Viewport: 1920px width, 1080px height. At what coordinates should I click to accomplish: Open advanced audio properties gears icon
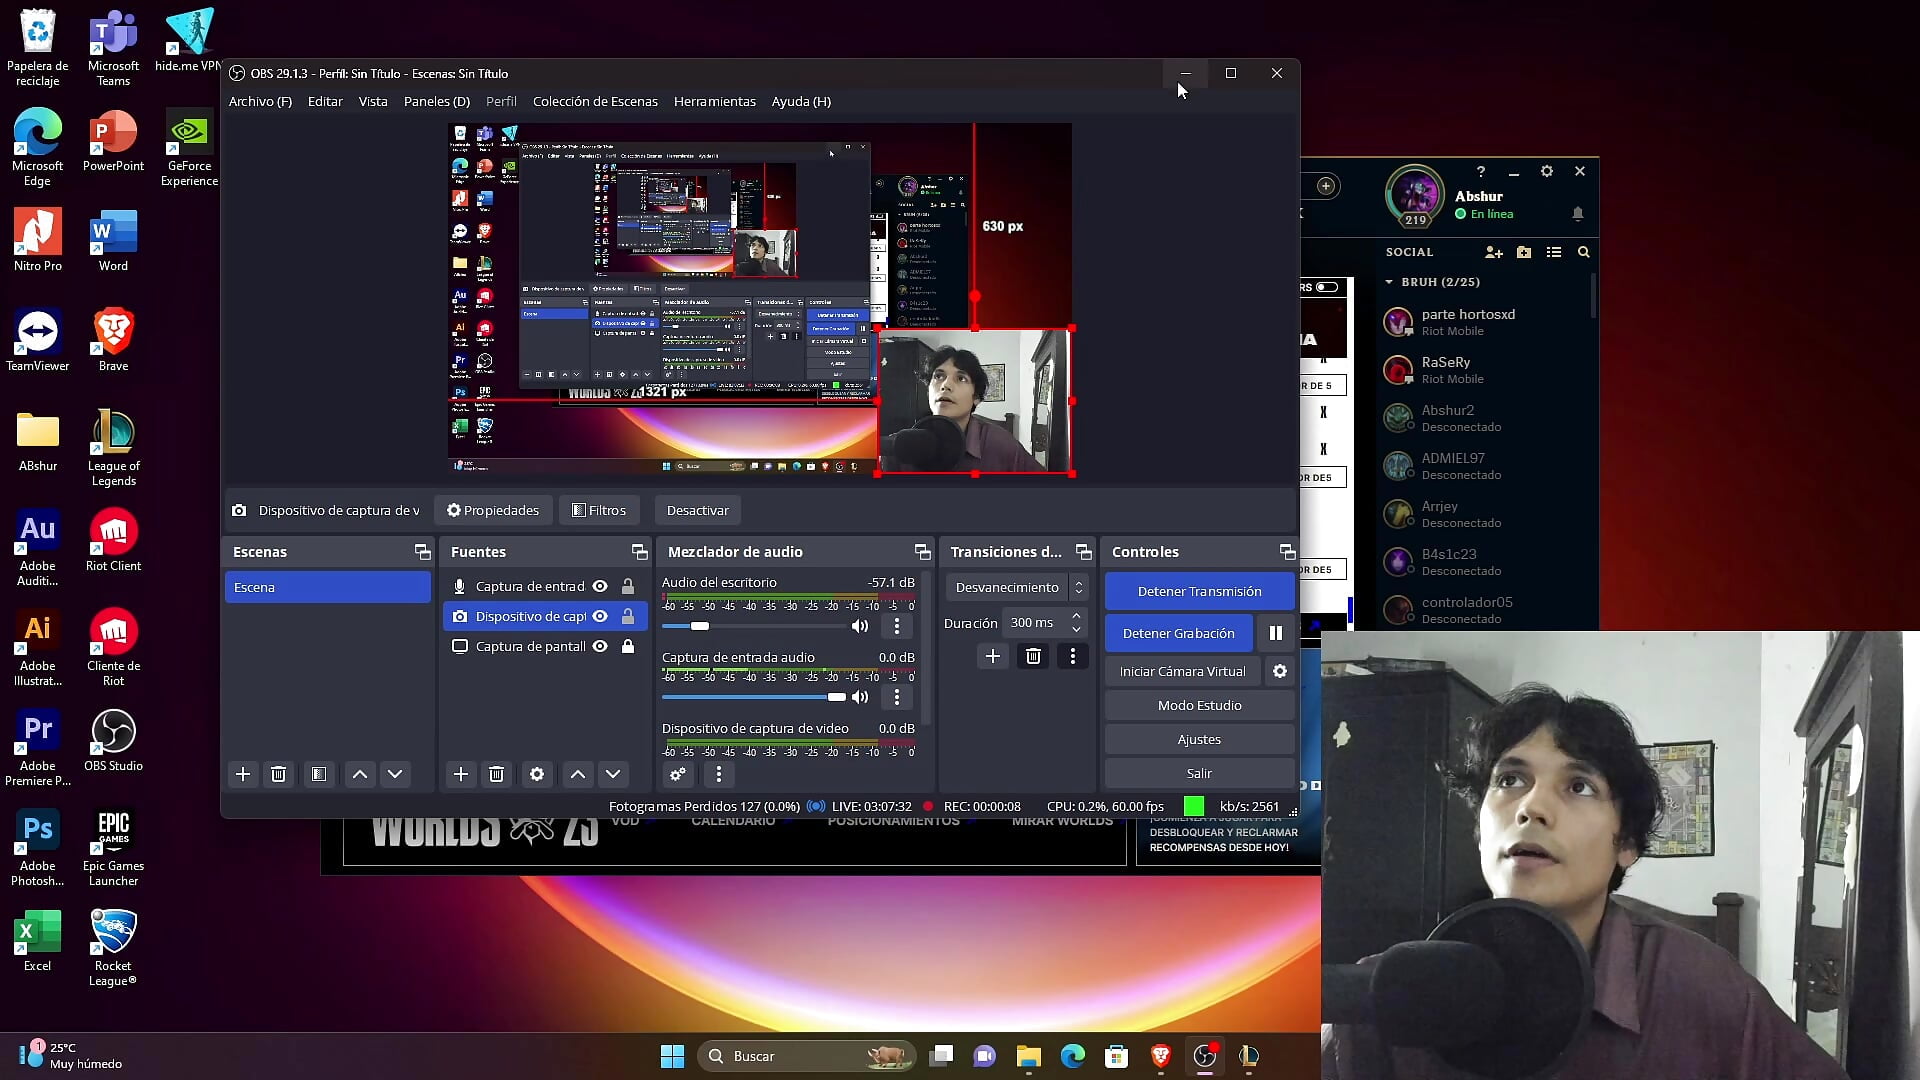[x=678, y=774]
